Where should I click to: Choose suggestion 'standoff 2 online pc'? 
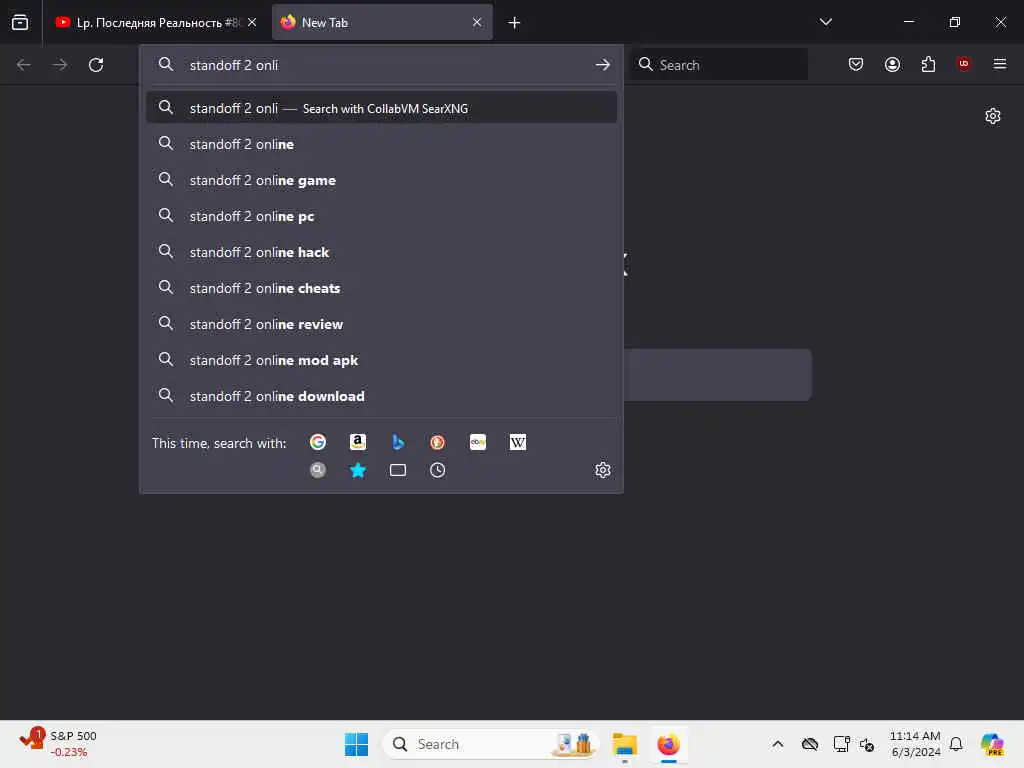pos(381,216)
